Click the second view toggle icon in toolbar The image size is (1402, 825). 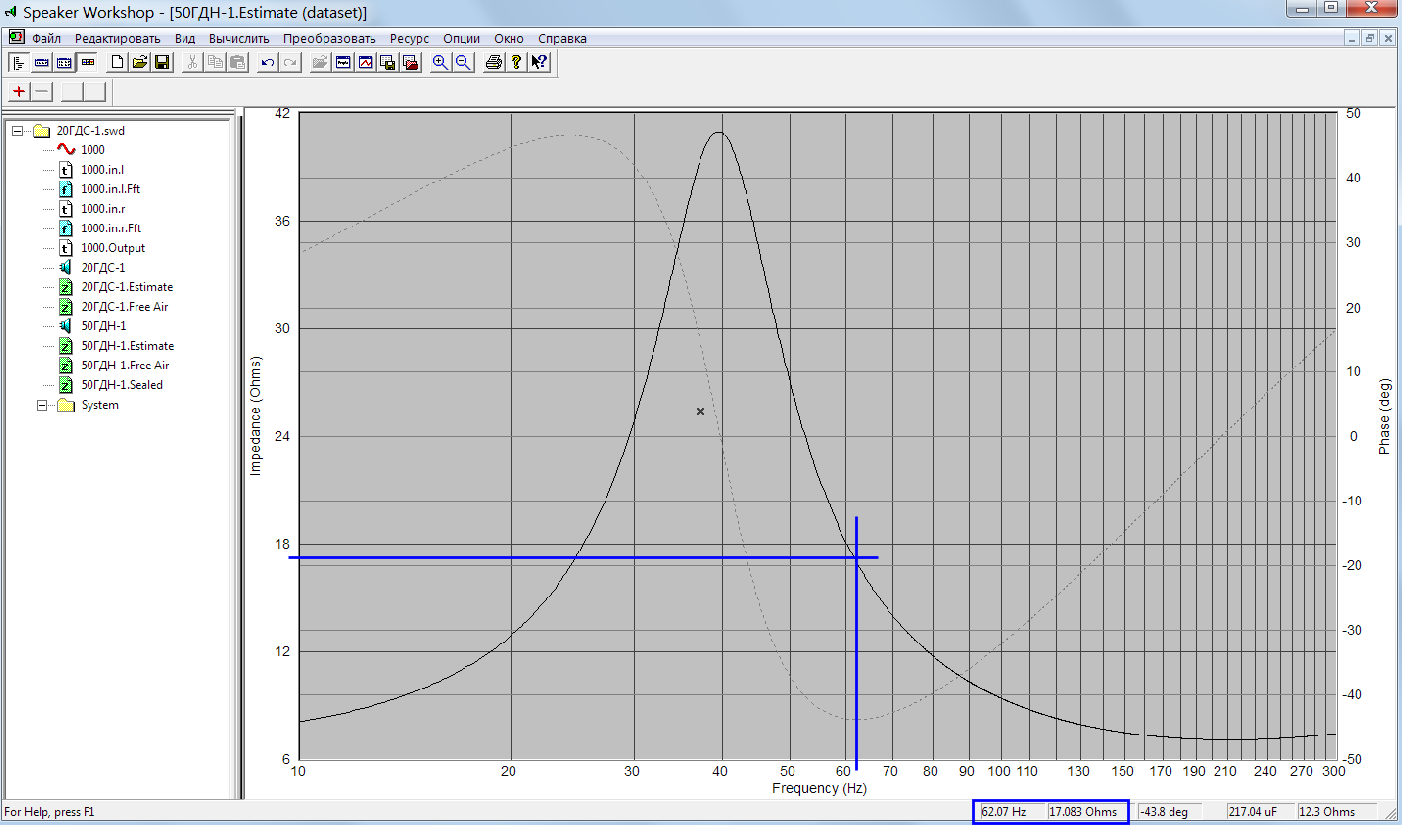[x=41, y=62]
